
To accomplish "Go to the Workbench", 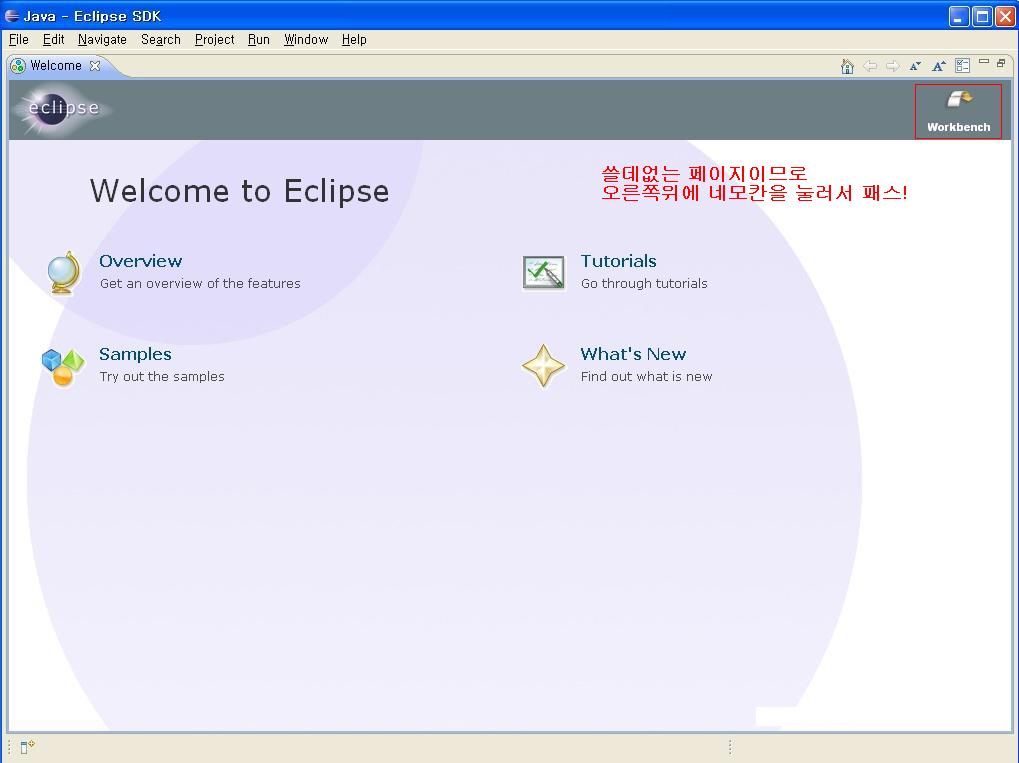I will click(959, 111).
